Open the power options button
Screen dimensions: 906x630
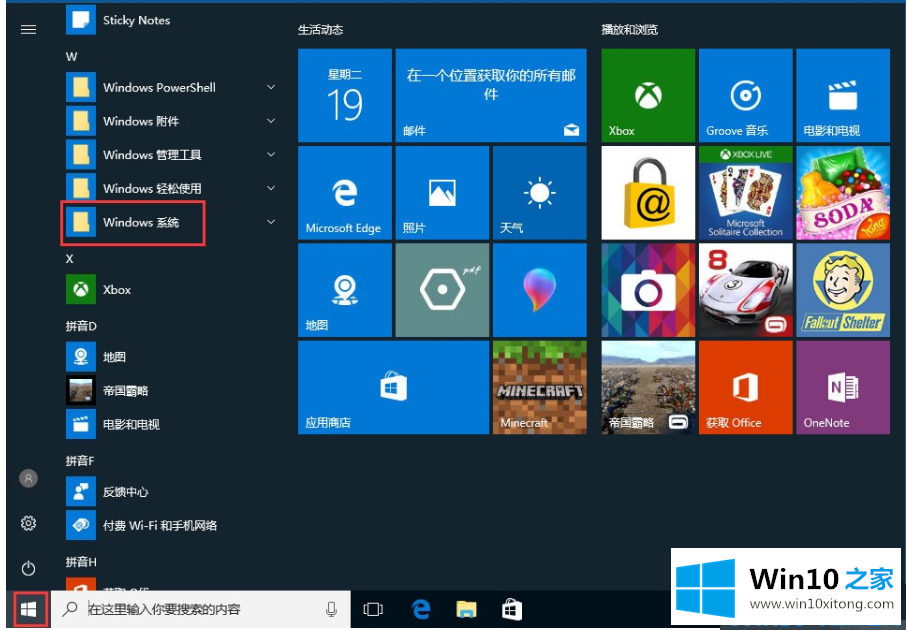pyautogui.click(x=28, y=568)
